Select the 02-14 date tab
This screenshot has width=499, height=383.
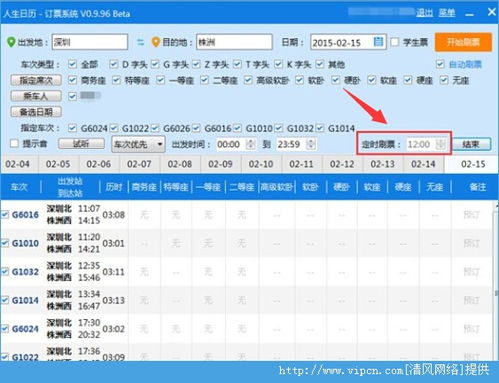point(423,164)
